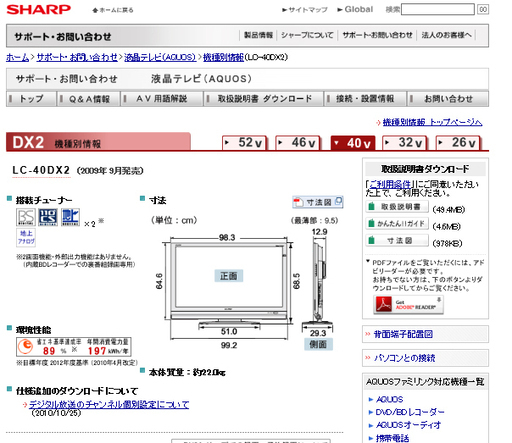Open the Global link
This screenshot has height=443, width=512.
(x=355, y=9)
